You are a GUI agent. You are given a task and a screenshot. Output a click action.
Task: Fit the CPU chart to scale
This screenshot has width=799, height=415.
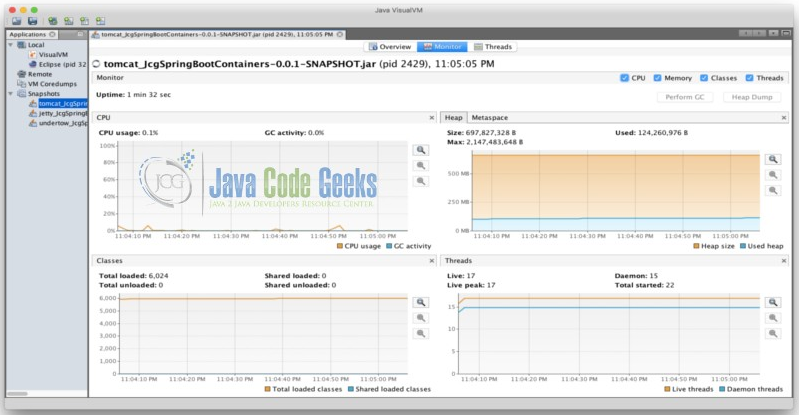(x=421, y=181)
